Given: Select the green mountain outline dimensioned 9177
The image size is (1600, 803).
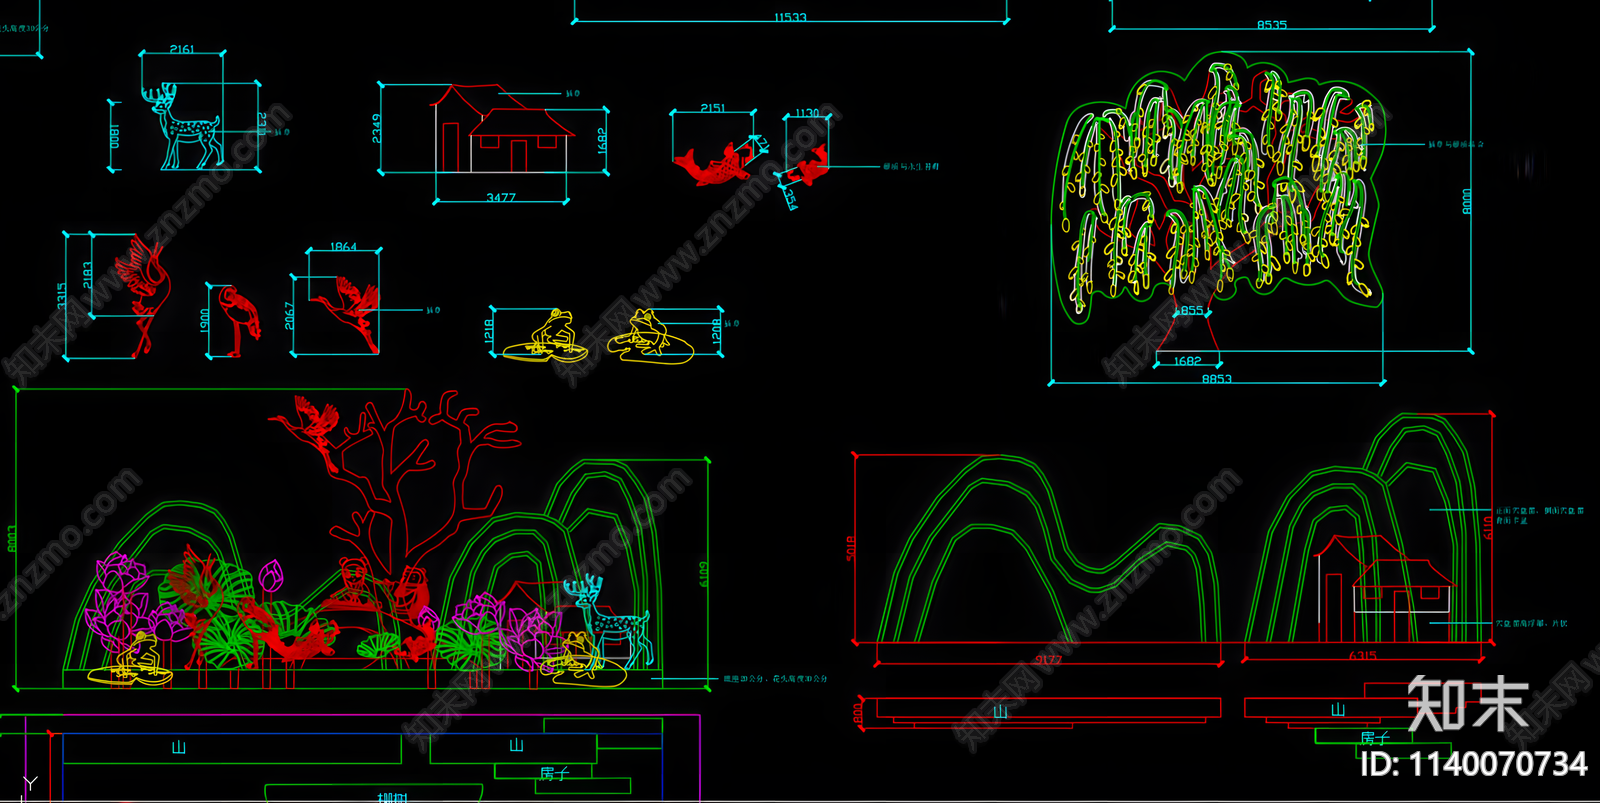Looking at the screenshot, I should tap(1048, 548).
